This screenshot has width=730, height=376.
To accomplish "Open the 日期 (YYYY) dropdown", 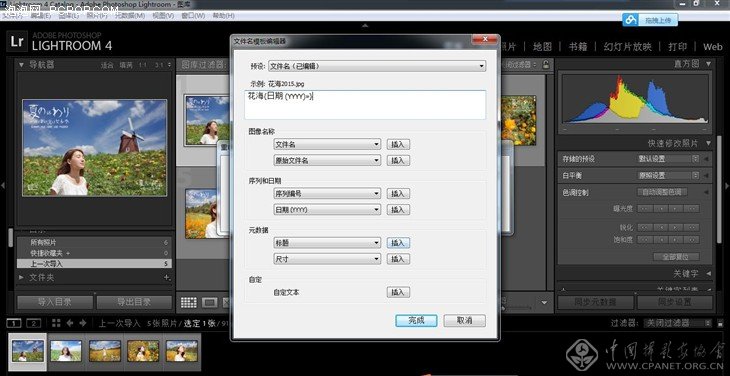I will tap(327, 210).
